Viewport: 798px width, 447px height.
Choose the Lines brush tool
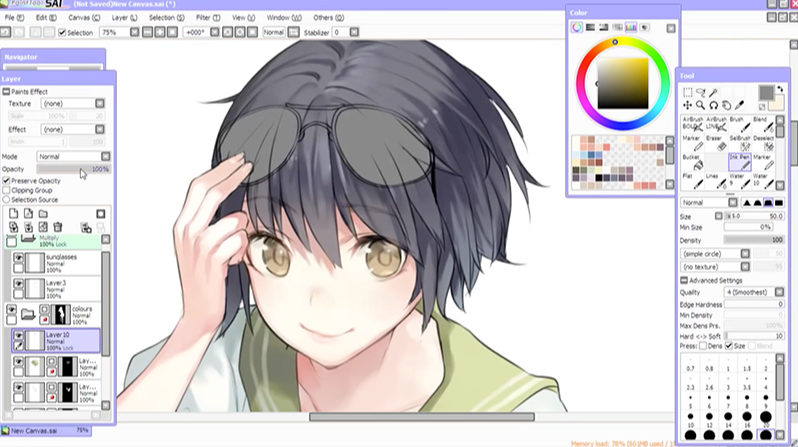coord(716,181)
